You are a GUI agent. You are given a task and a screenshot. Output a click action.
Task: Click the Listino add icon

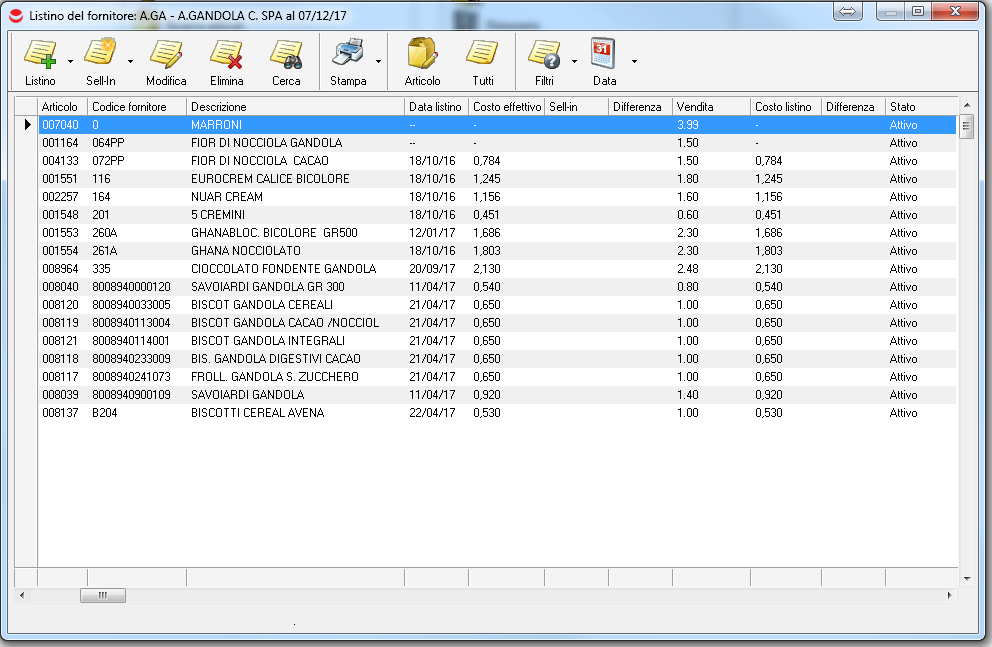tap(40, 55)
